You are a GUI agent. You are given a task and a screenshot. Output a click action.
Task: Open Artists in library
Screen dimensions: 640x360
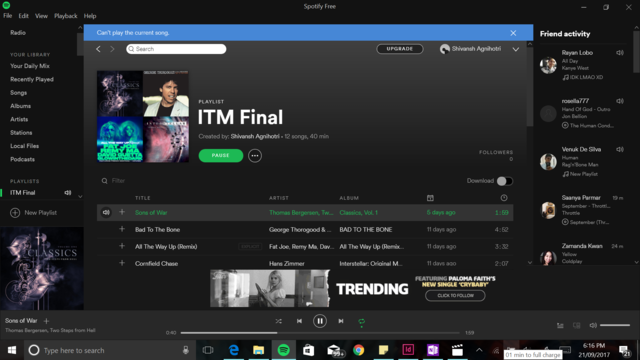pyautogui.click(x=19, y=120)
